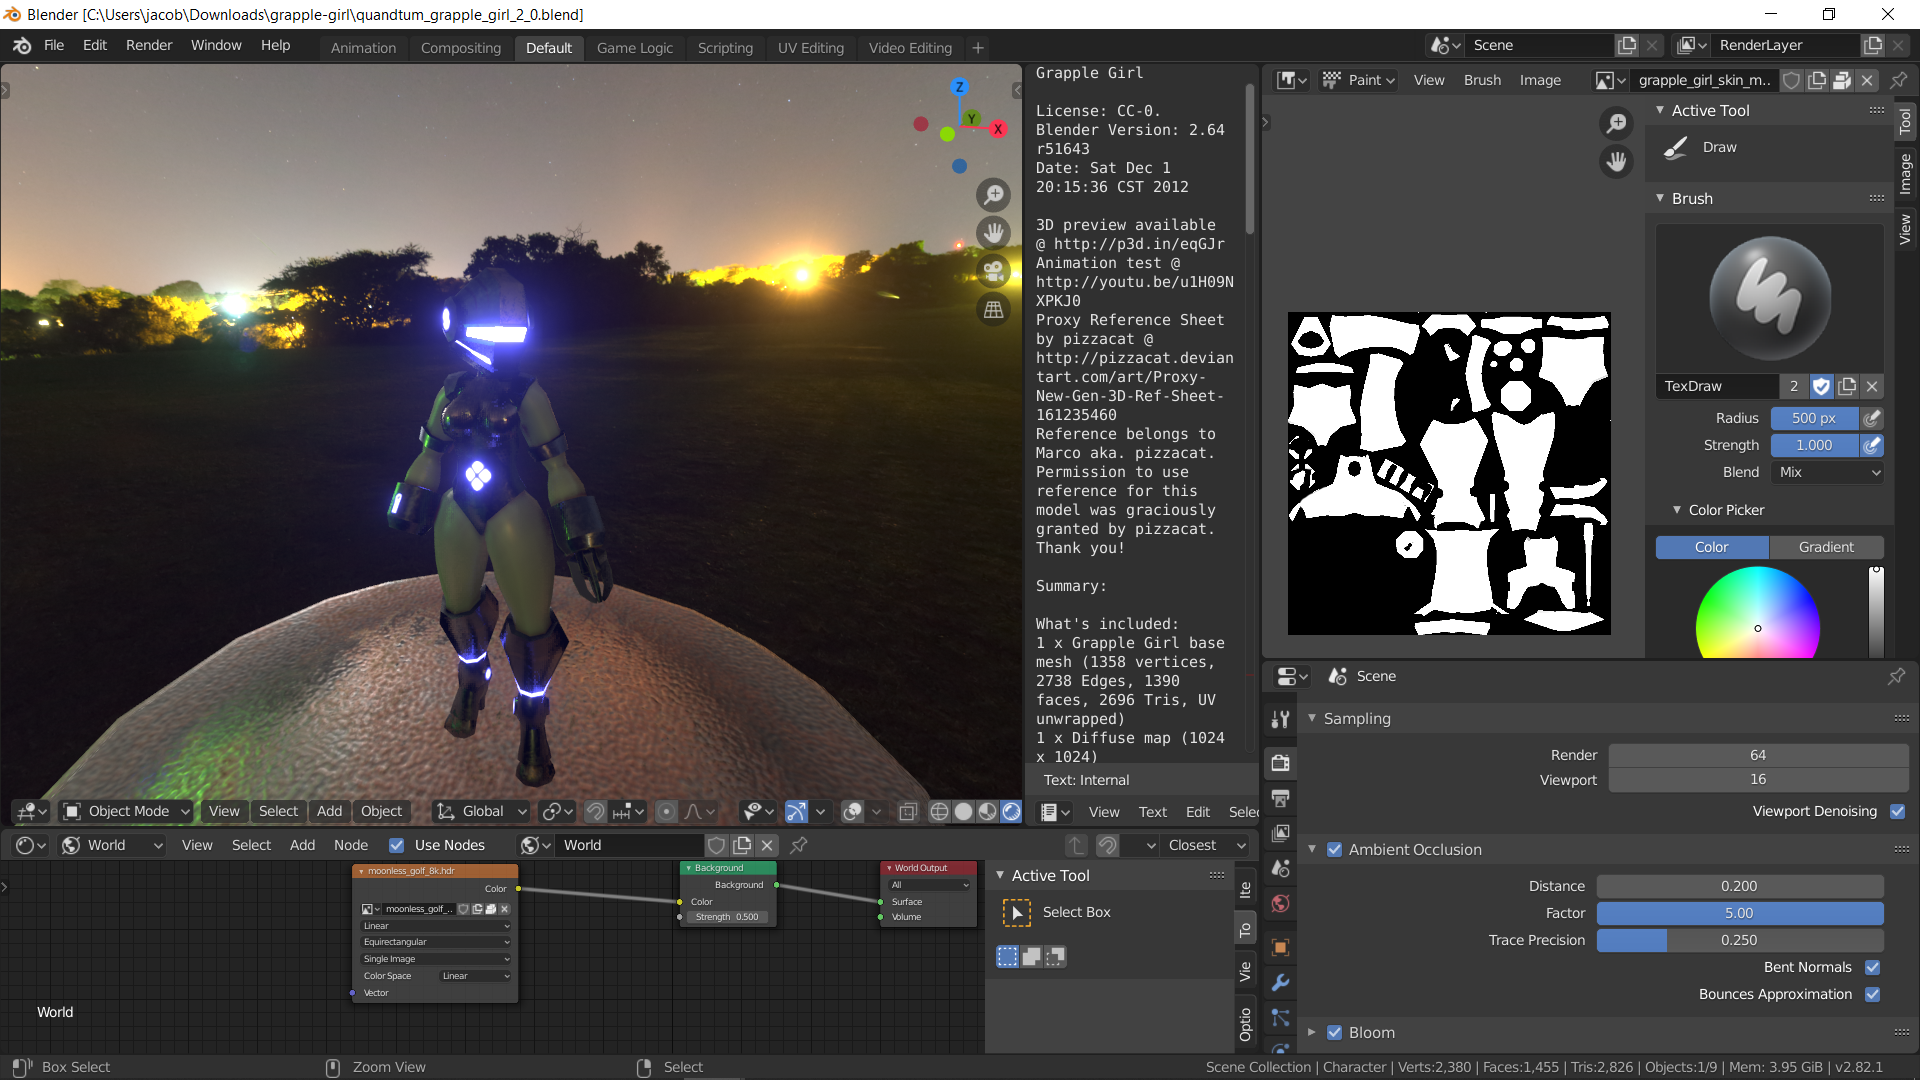Click the Select menu in 3D viewport
Screen dimensions: 1920x1080
coord(278,811)
